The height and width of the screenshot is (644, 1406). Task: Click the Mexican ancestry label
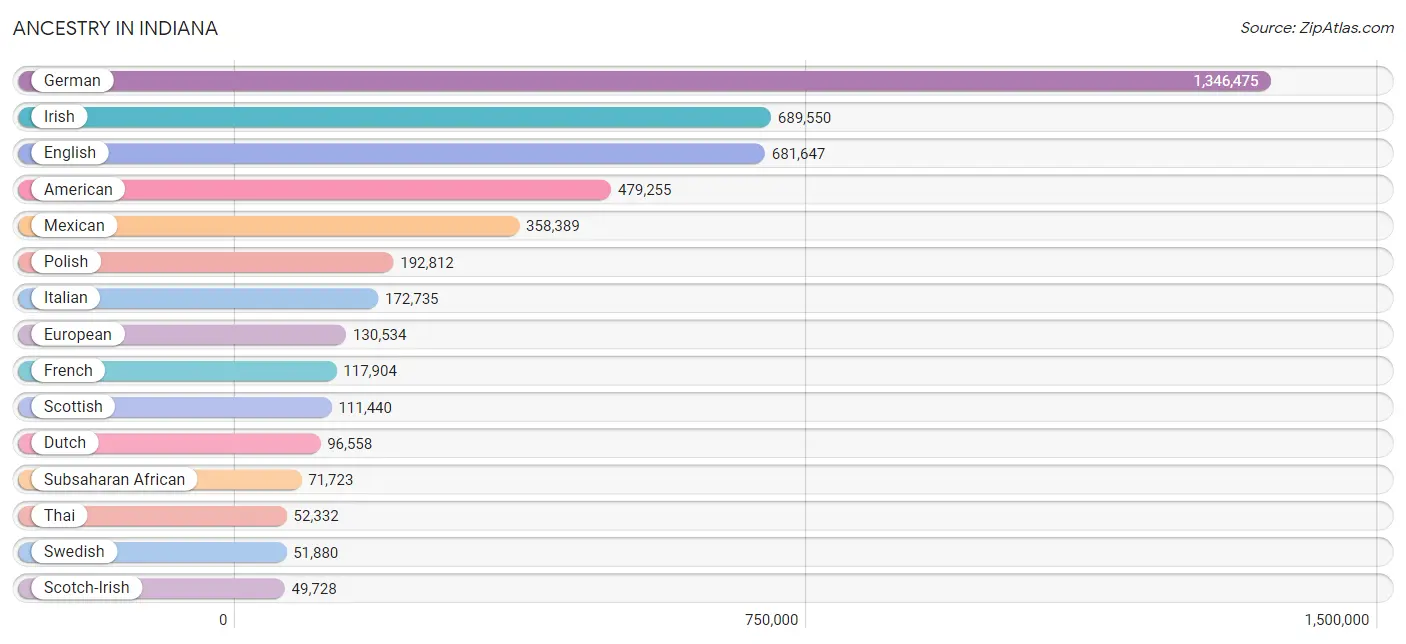point(74,226)
